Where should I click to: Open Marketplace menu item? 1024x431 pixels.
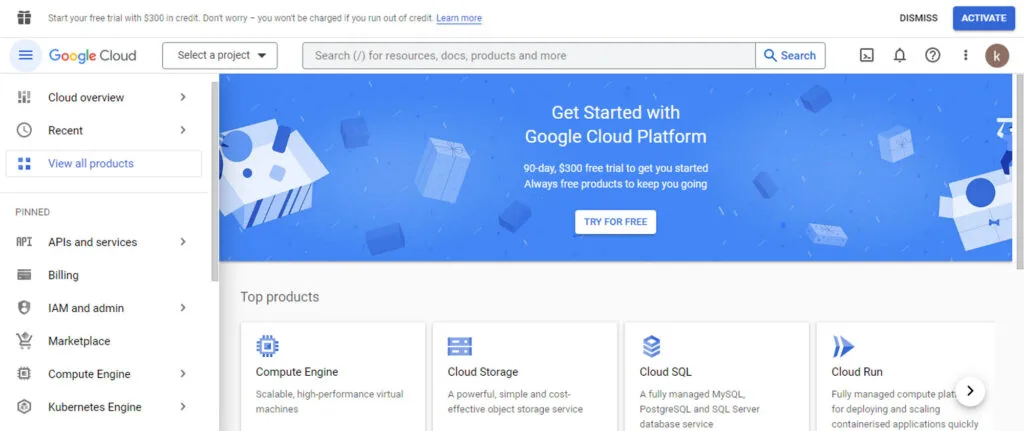104,341
